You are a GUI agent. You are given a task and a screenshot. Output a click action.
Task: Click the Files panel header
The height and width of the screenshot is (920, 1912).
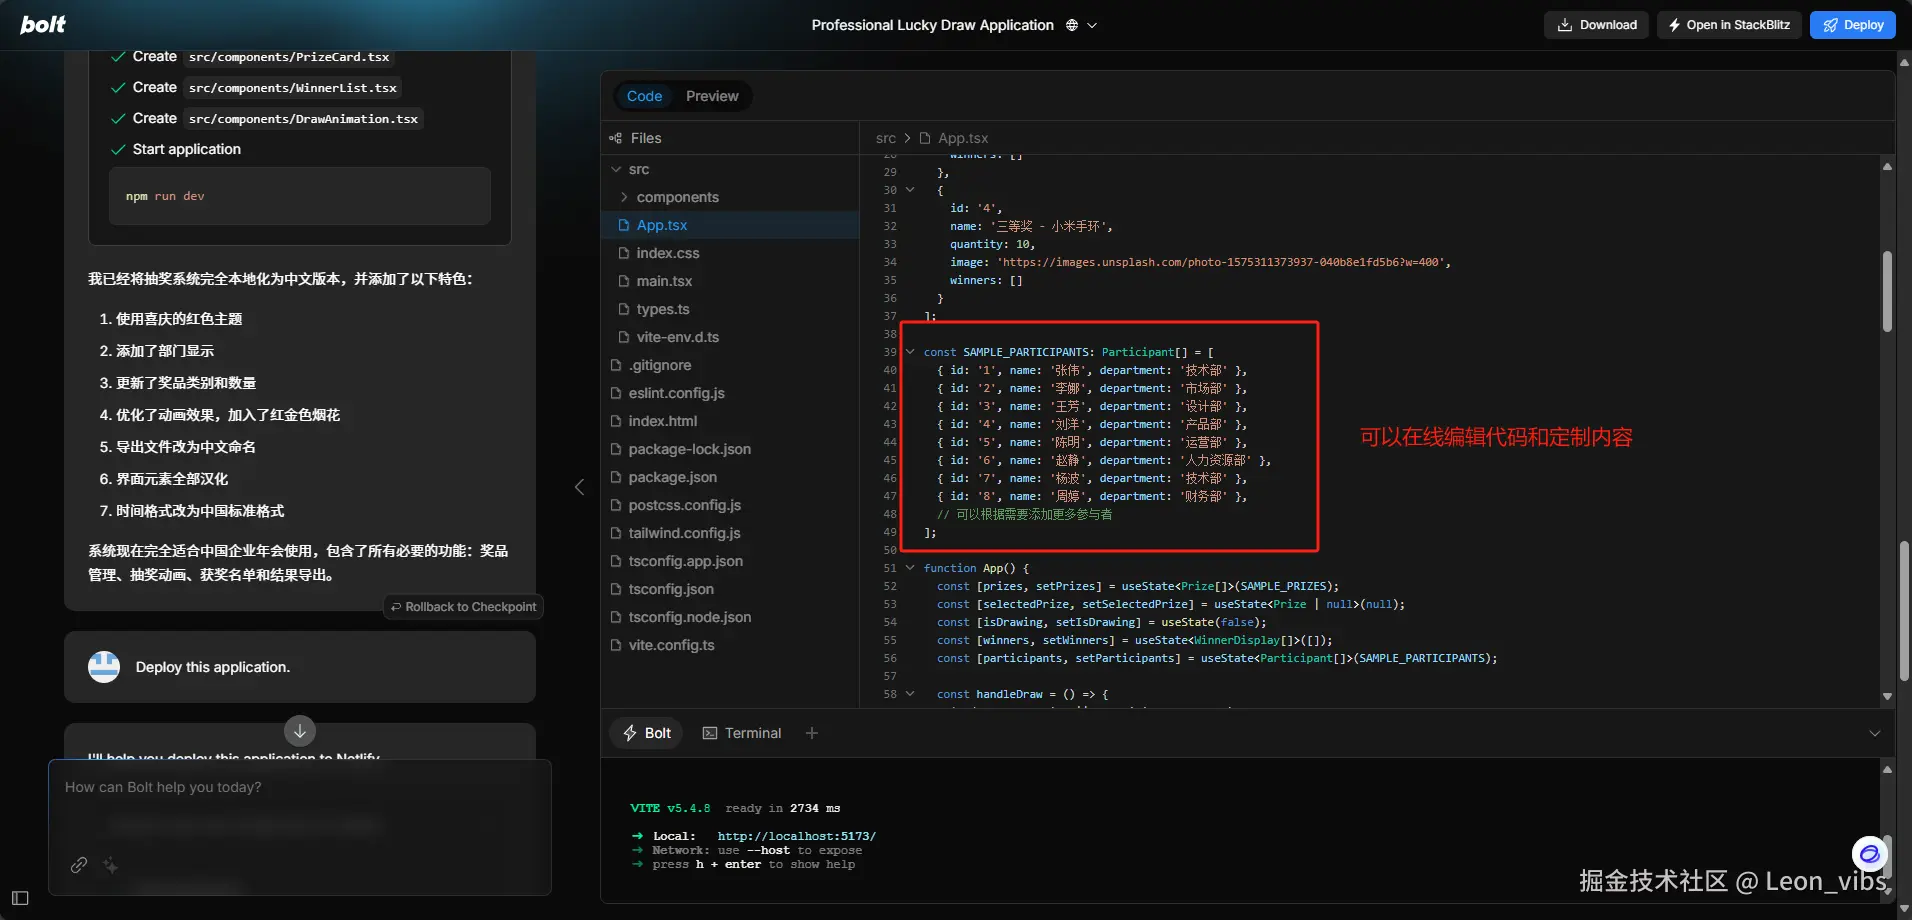pyautogui.click(x=730, y=138)
